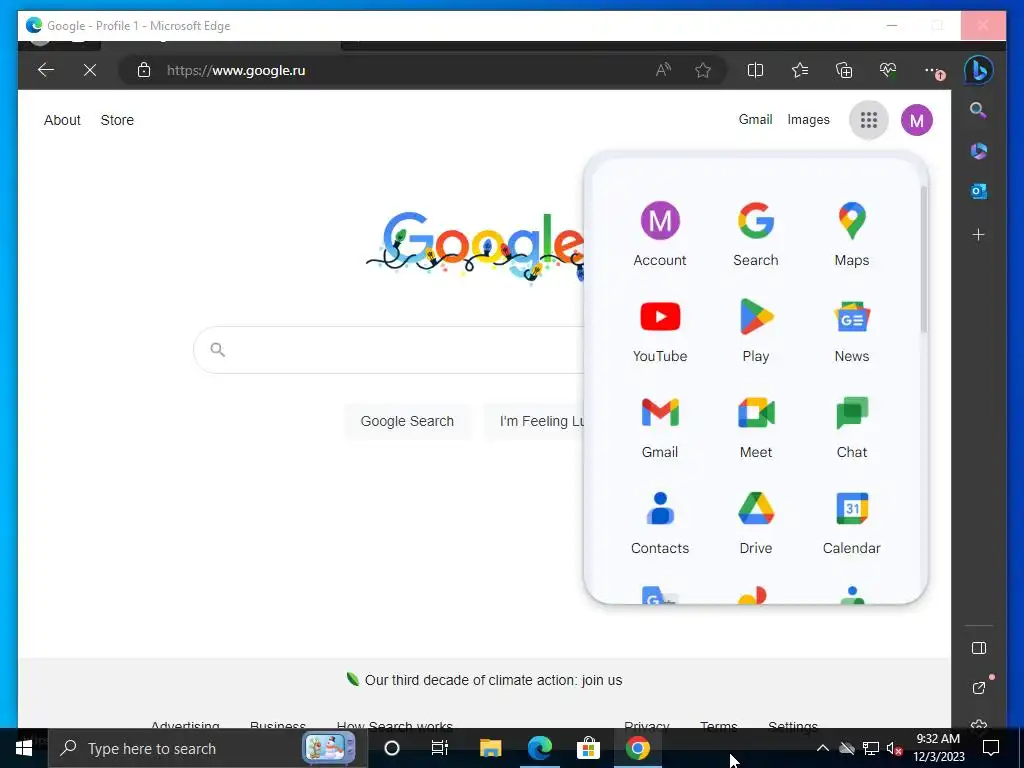The image size is (1024, 768).
Task: Focus the Google search input box
Action: tap(389, 350)
